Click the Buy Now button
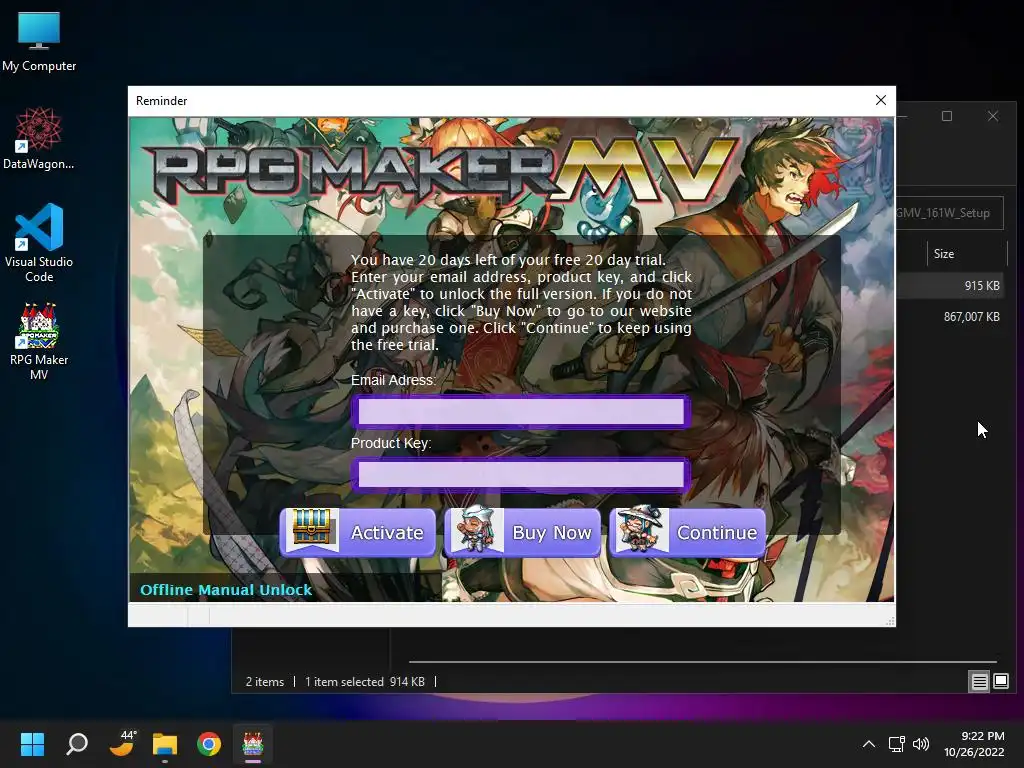 [522, 532]
